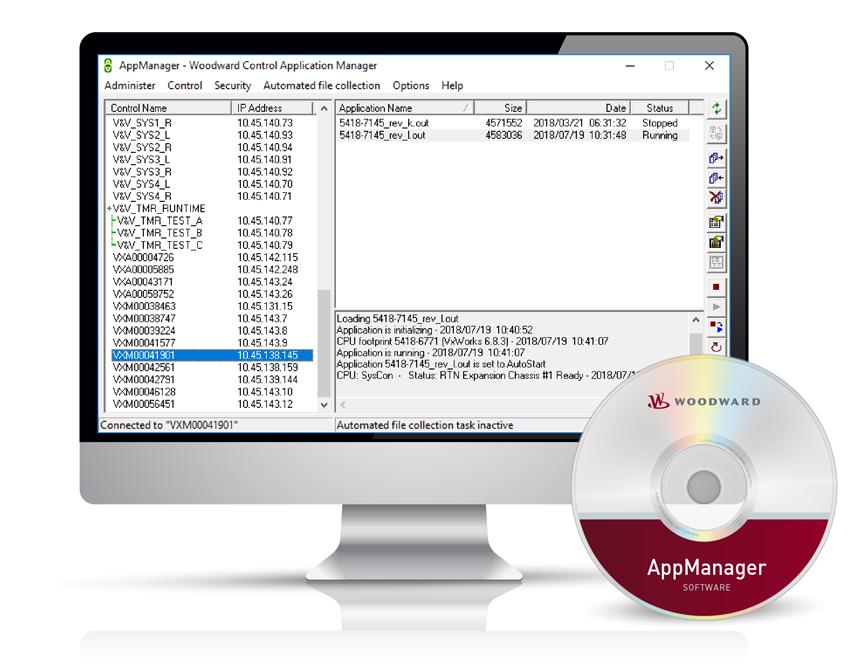The image size is (850, 664).
Task: Open the Options menu
Action: coord(411,86)
